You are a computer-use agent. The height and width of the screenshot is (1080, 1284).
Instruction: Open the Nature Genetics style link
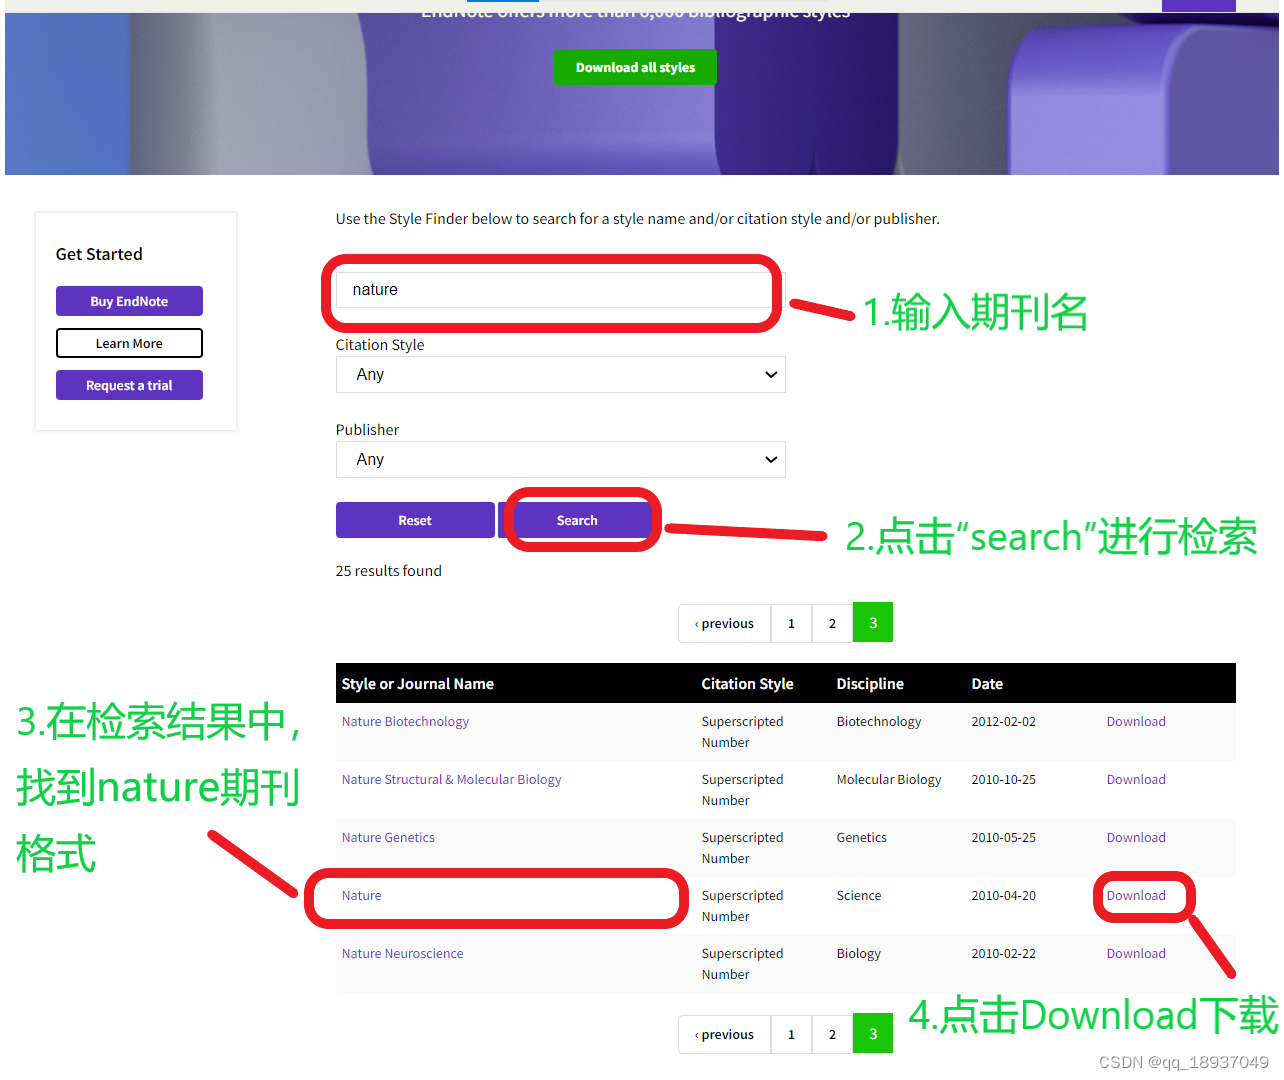tap(388, 838)
